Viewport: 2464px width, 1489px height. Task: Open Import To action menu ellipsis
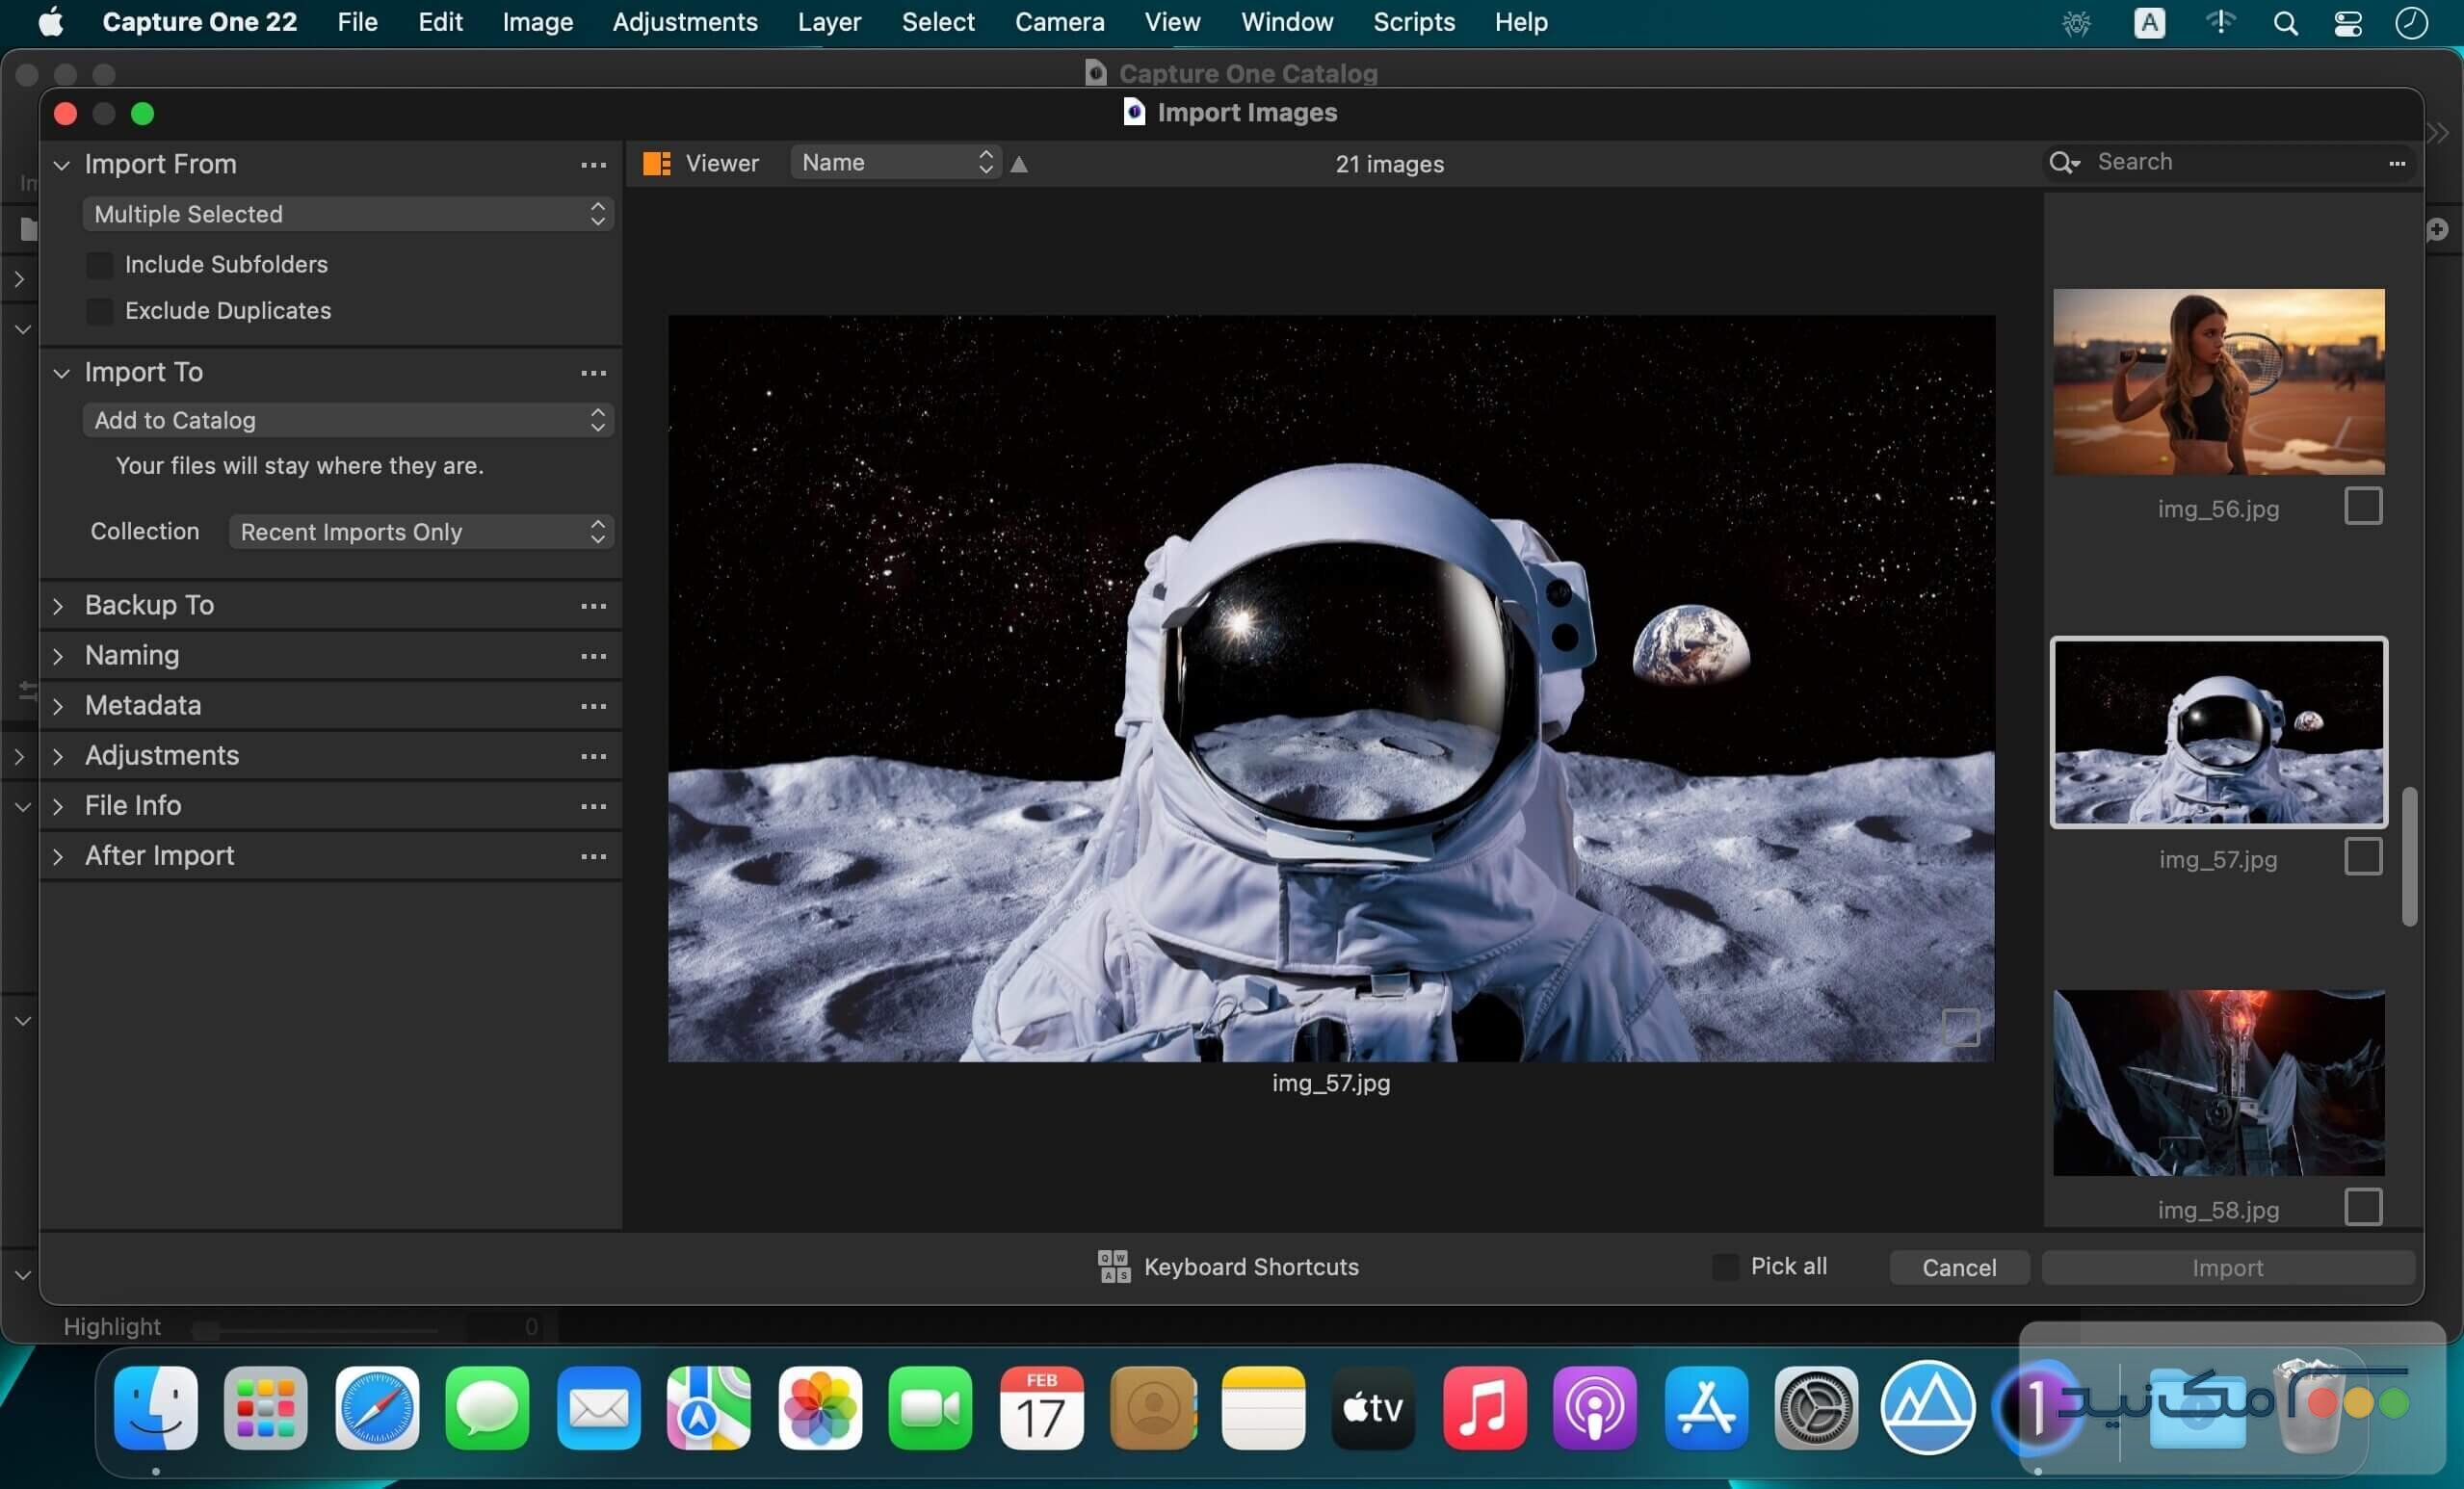[x=594, y=373]
